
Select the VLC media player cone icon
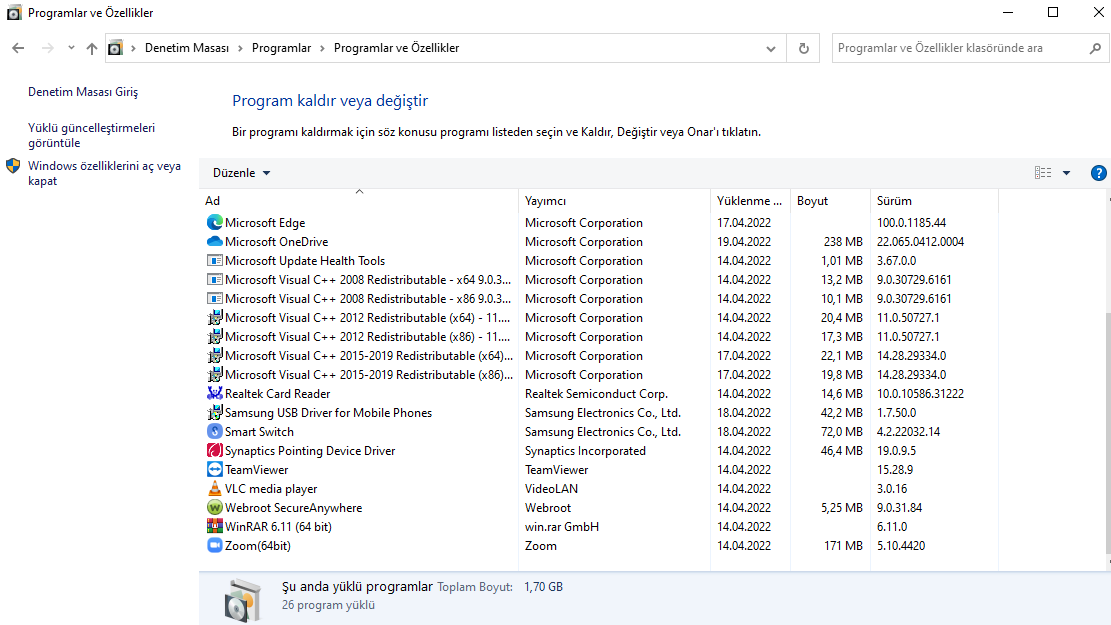click(x=213, y=488)
